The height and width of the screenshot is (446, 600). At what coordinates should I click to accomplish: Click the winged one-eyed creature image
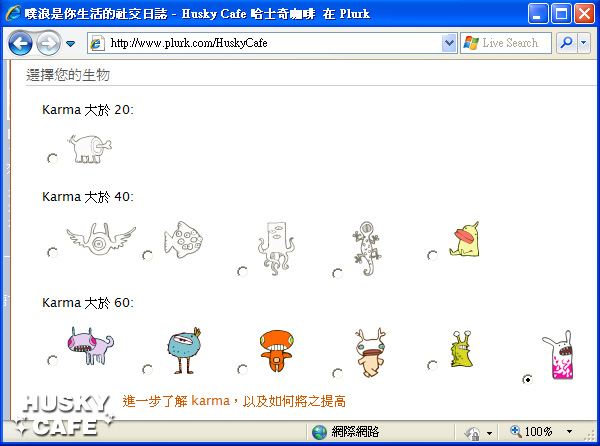[101, 239]
